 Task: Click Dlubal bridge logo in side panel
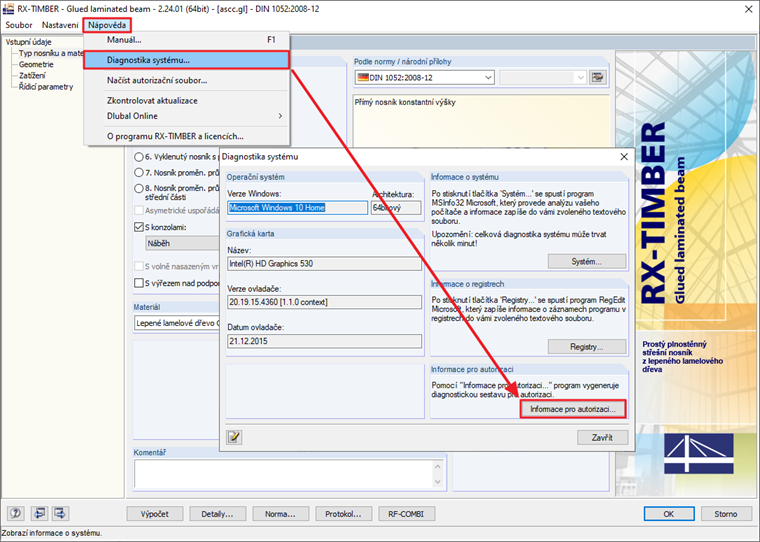pos(698,454)
